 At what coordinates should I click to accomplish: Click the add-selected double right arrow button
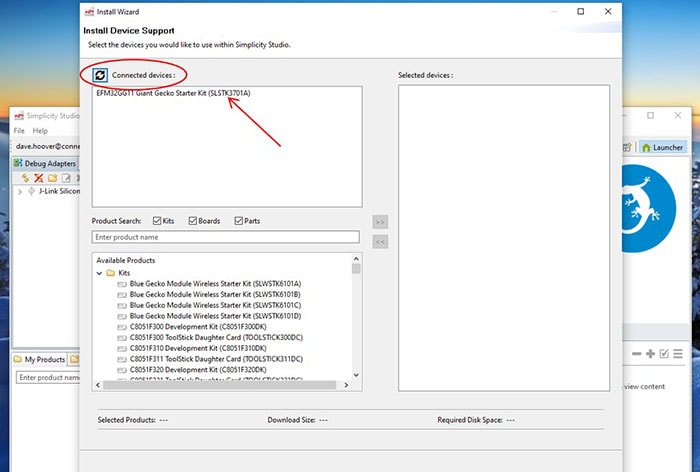[380, 221]
